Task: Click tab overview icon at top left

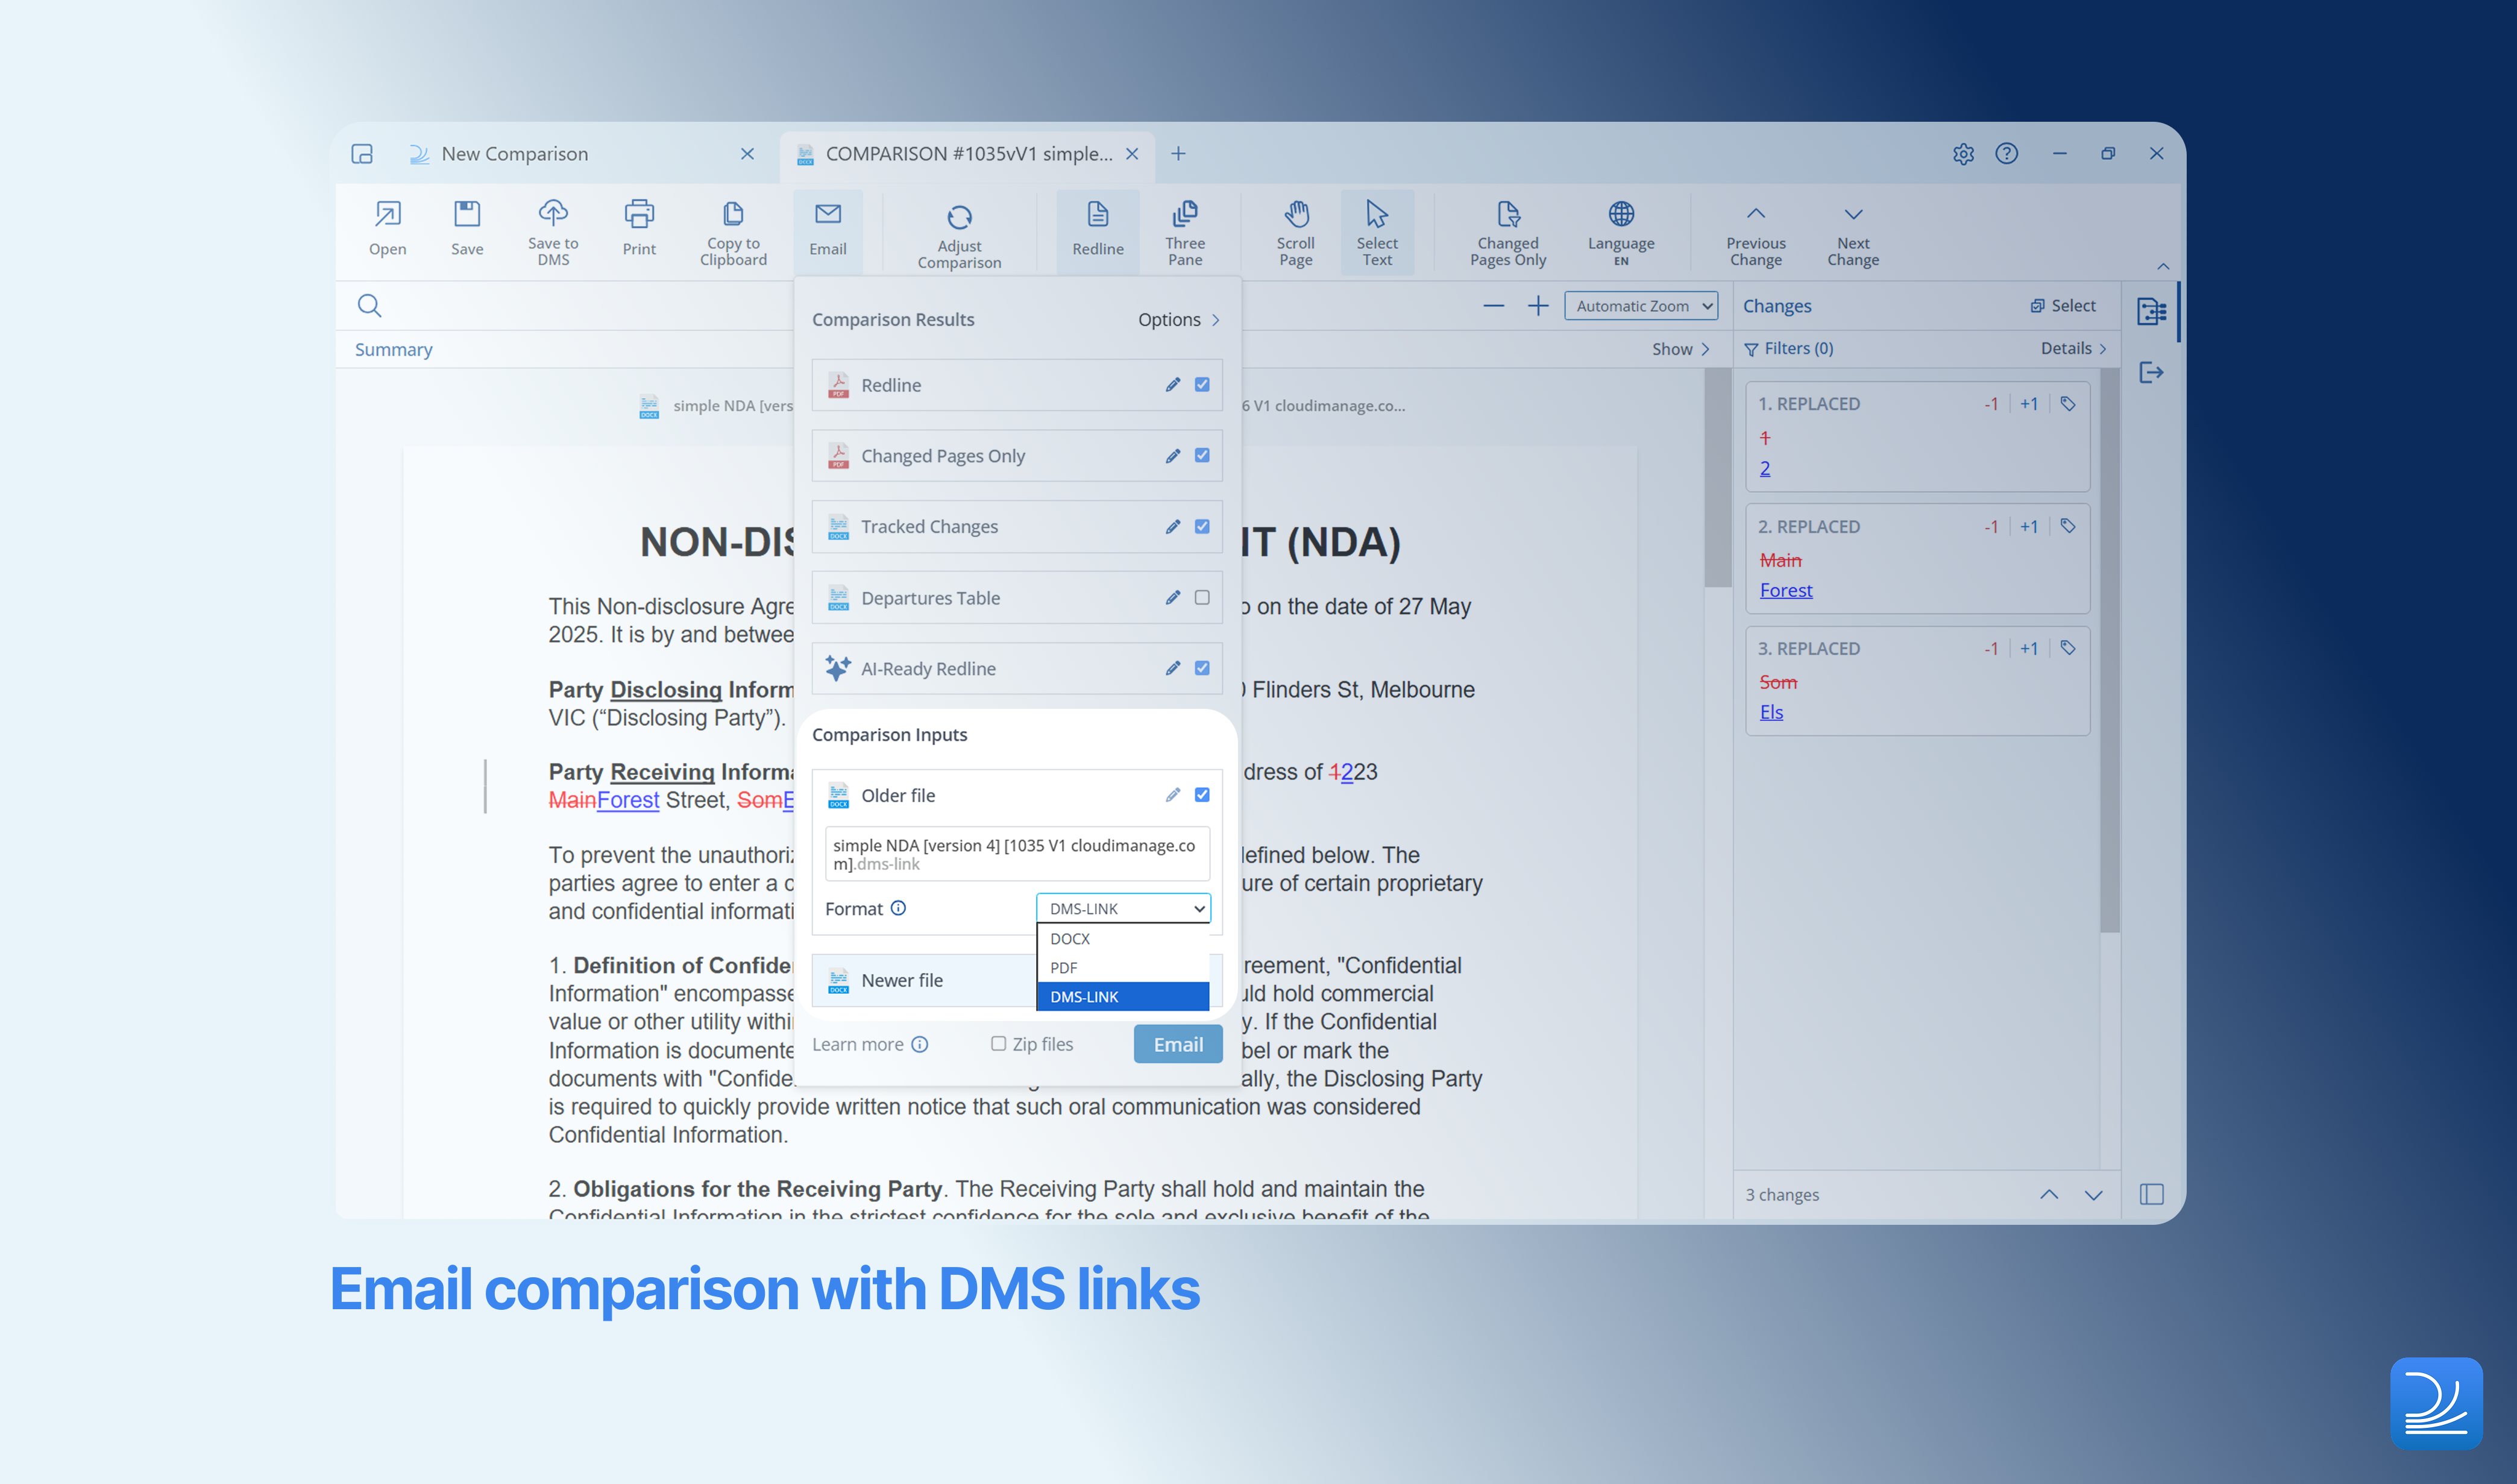Action: tap(362, 154)
